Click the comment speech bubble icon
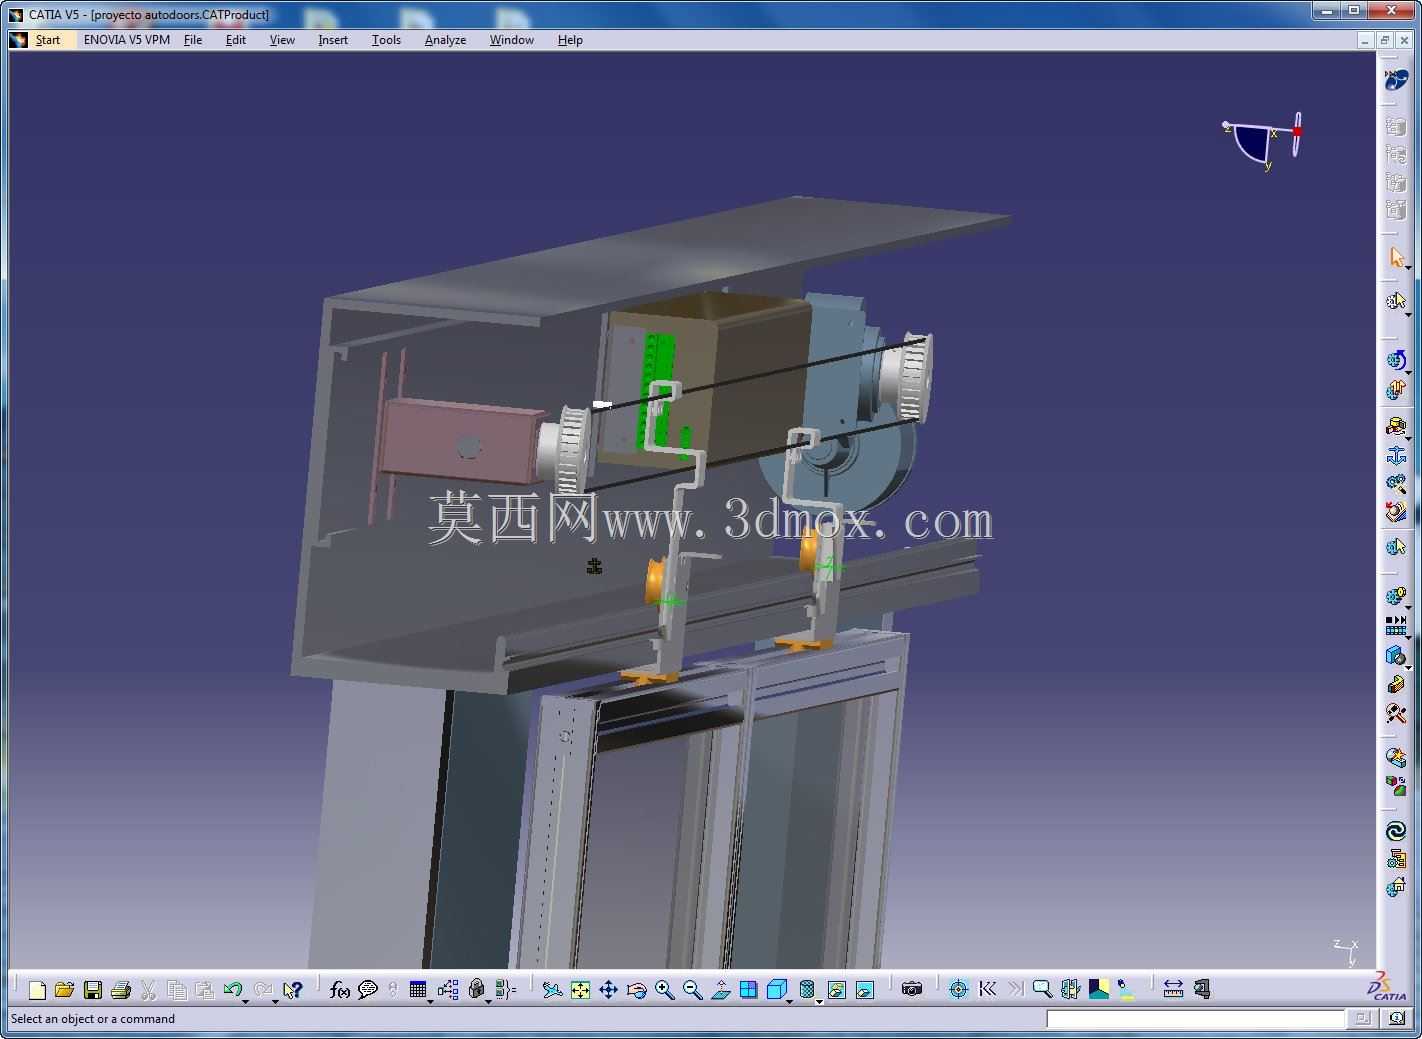Image resolution: width=1422 pixels, height=1039 pixels. (368, 990)
